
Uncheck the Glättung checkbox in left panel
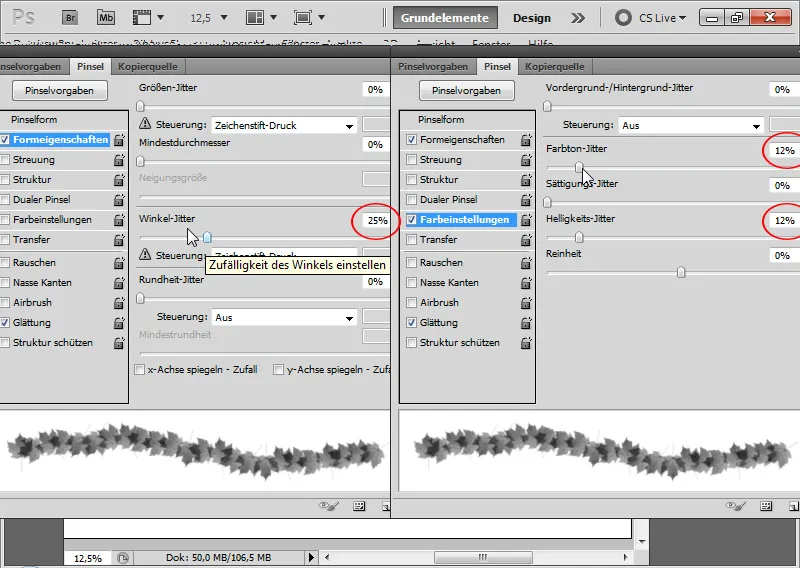pos(5,323)
